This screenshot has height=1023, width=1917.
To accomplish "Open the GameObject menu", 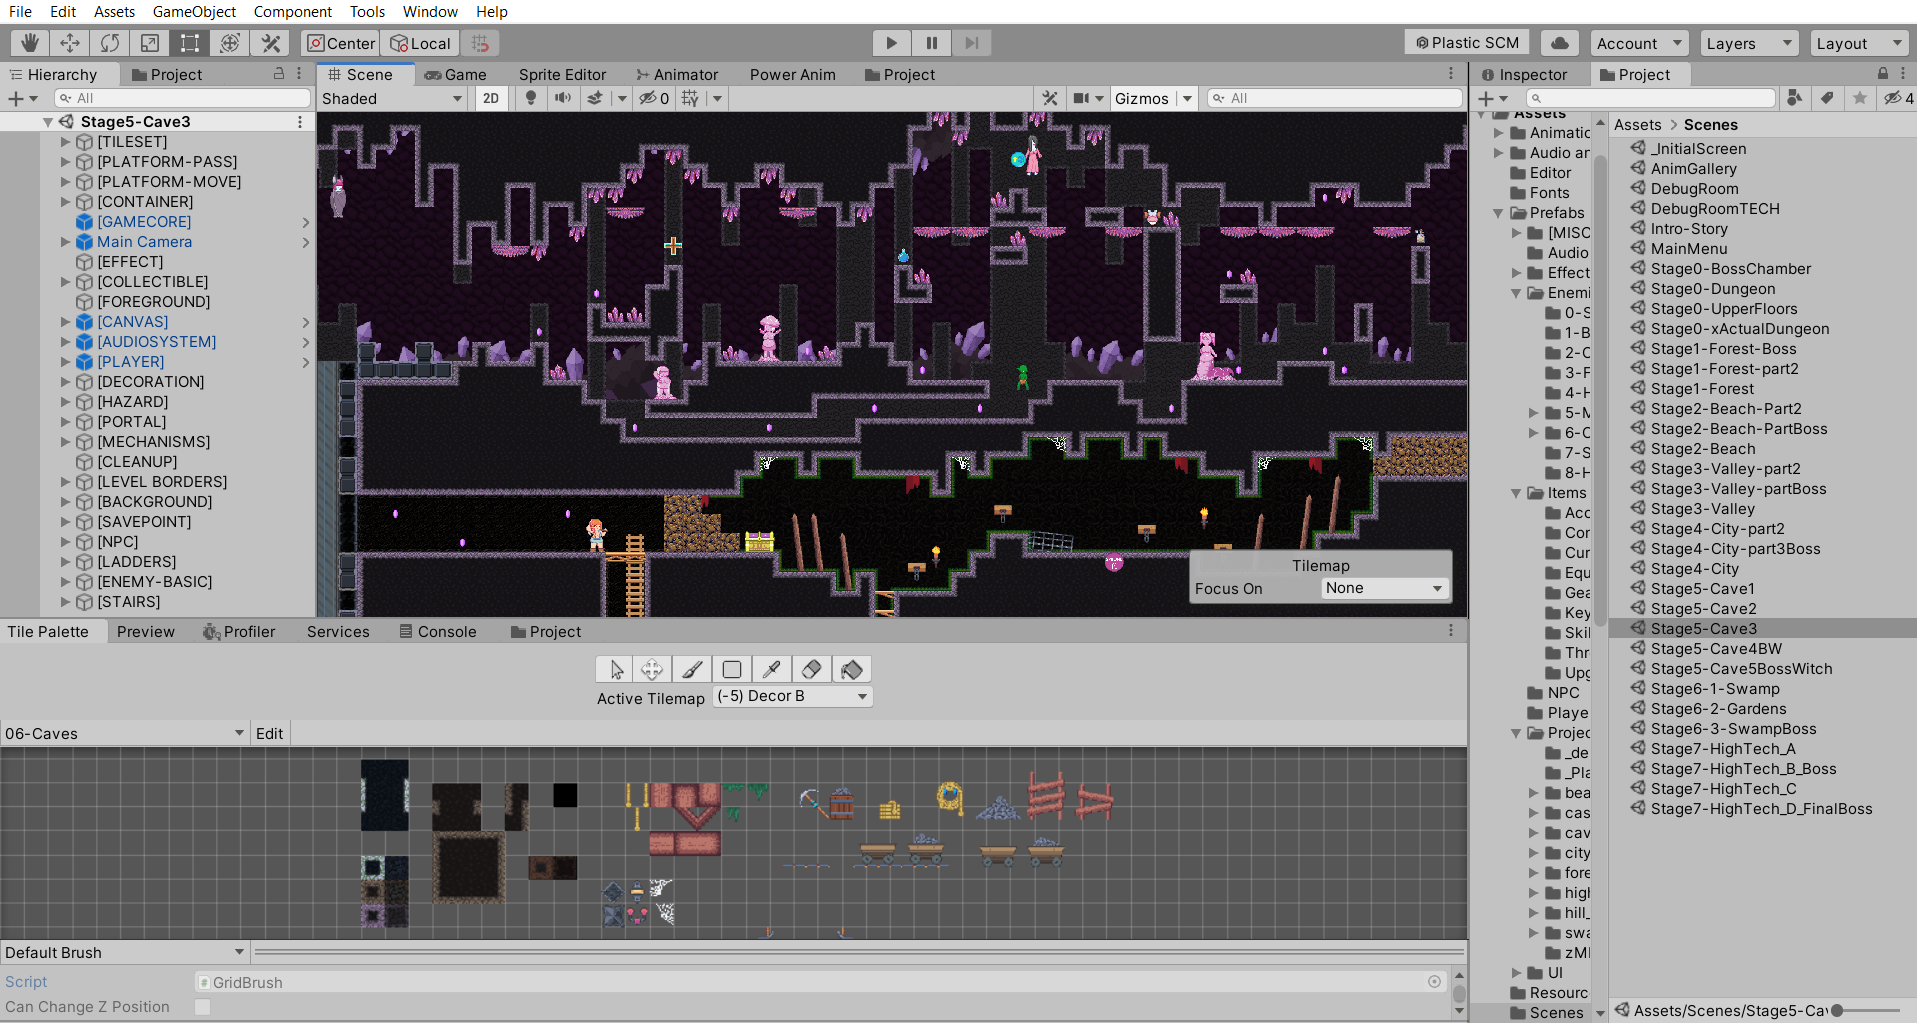I will coord(194,12).
